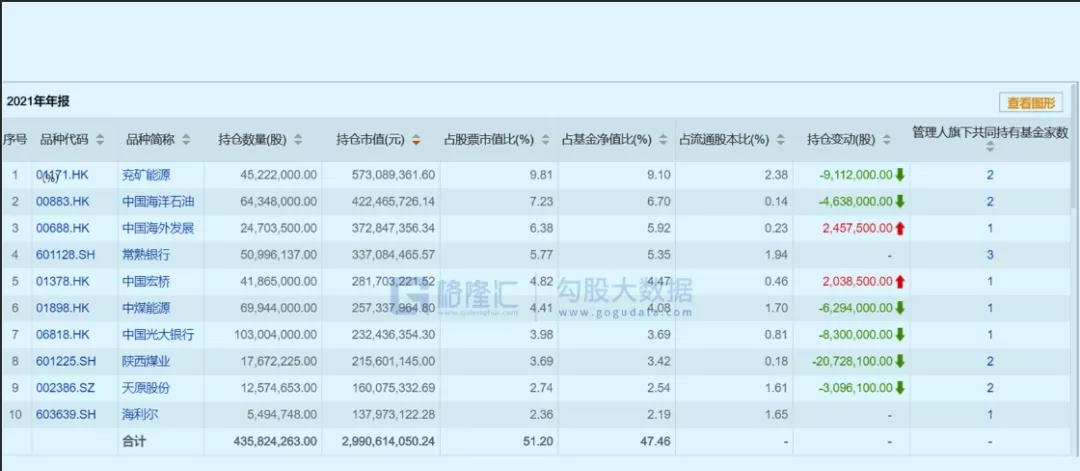This screenshot has width=1080, height=471.
Task: Open 中国海洋石油 stock name link
Action: 158,201
